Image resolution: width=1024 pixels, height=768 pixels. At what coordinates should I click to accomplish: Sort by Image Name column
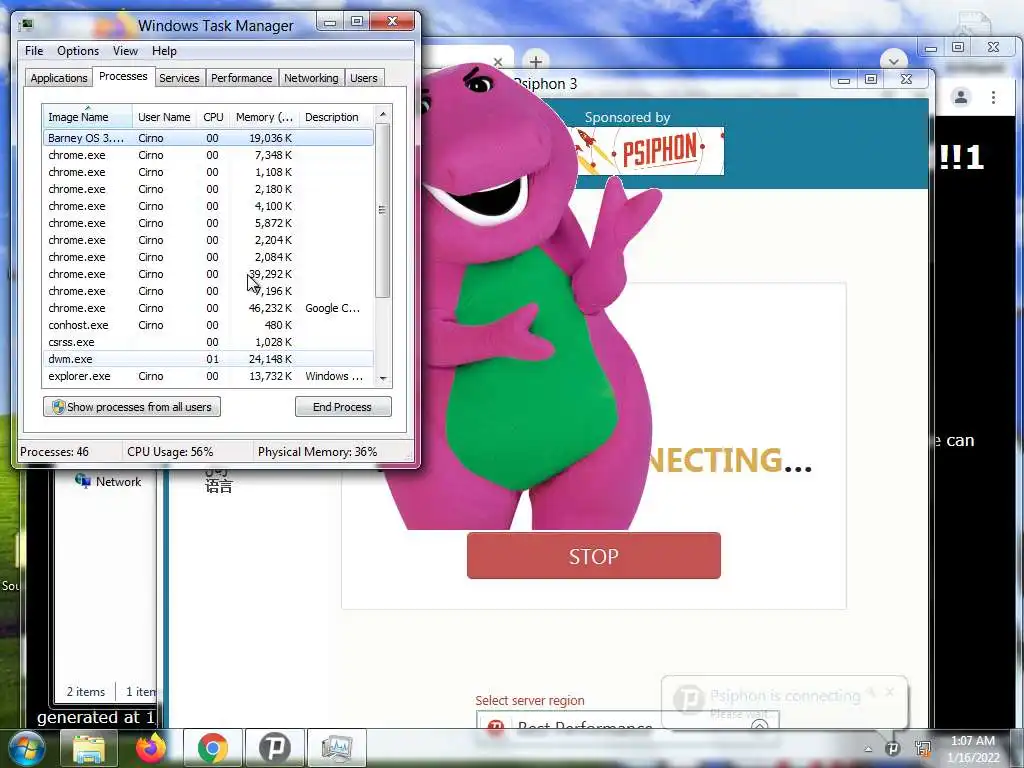(88, 117)
